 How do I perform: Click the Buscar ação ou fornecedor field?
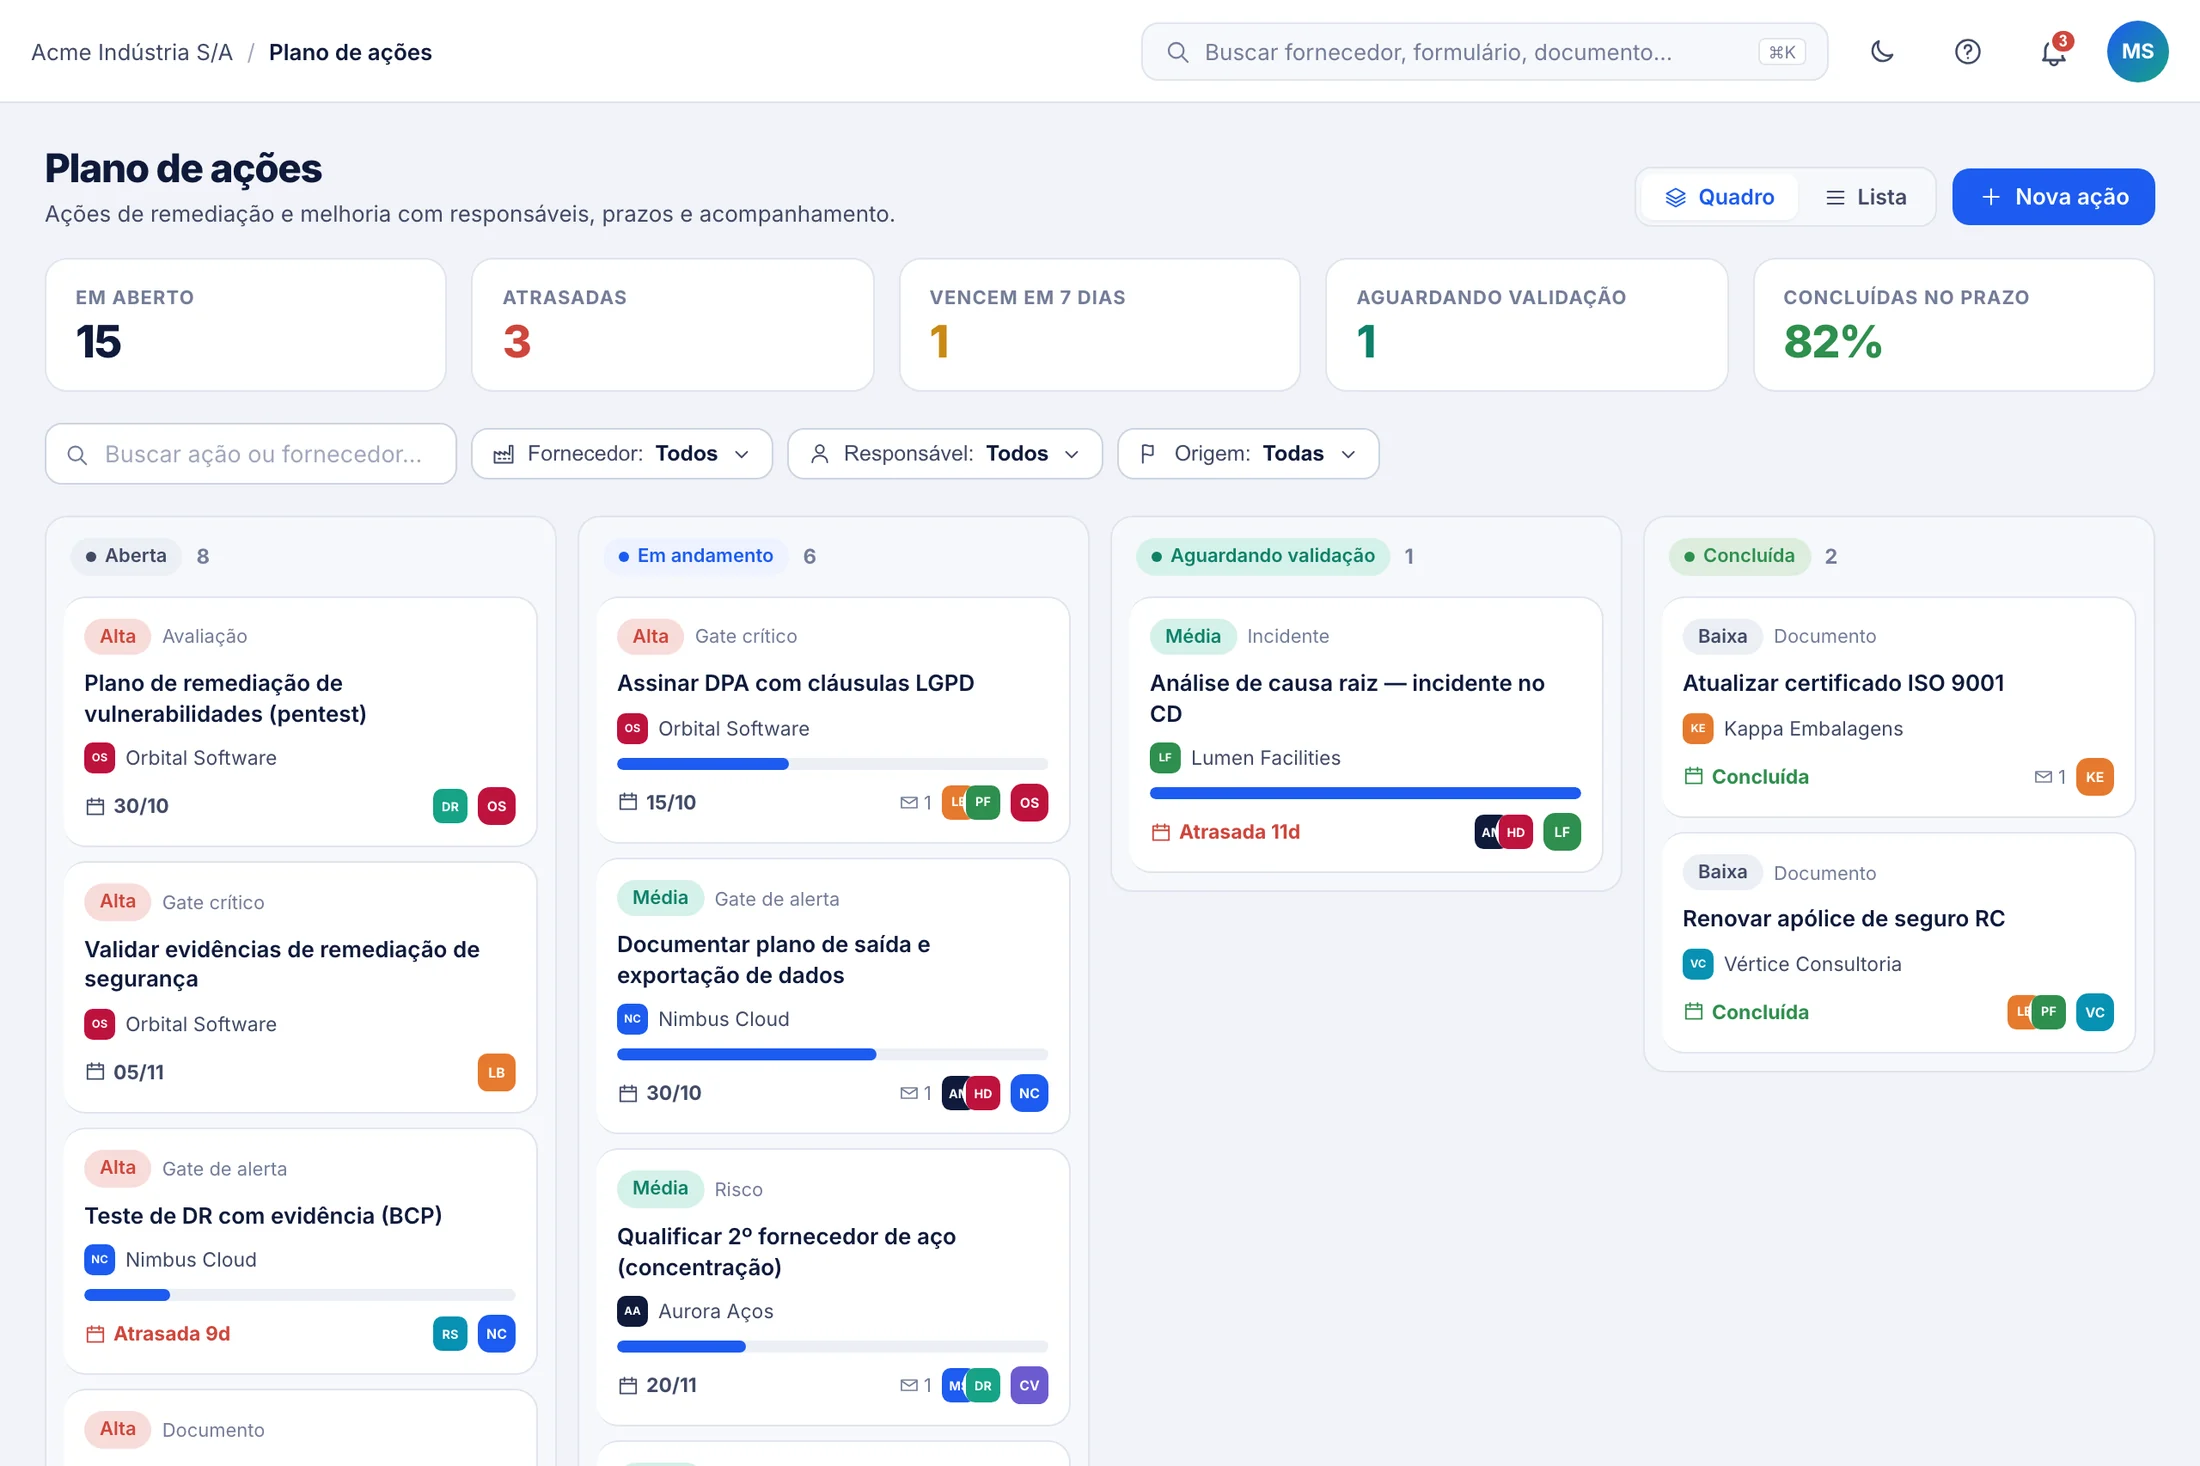coord(251,454)
